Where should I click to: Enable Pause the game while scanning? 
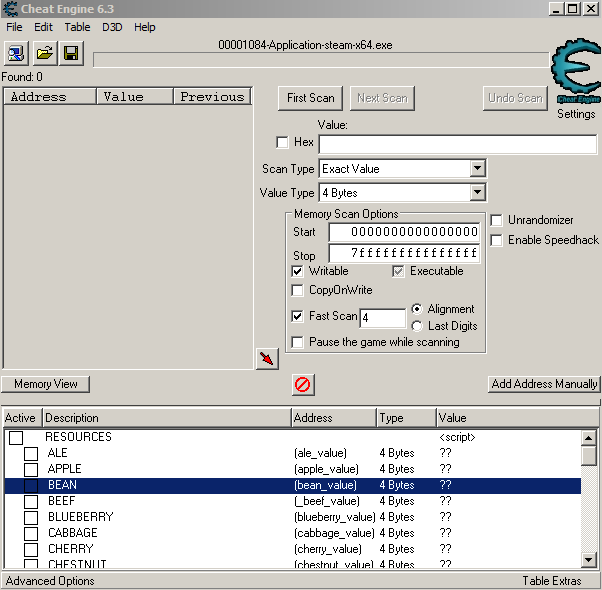click(298, 342)
